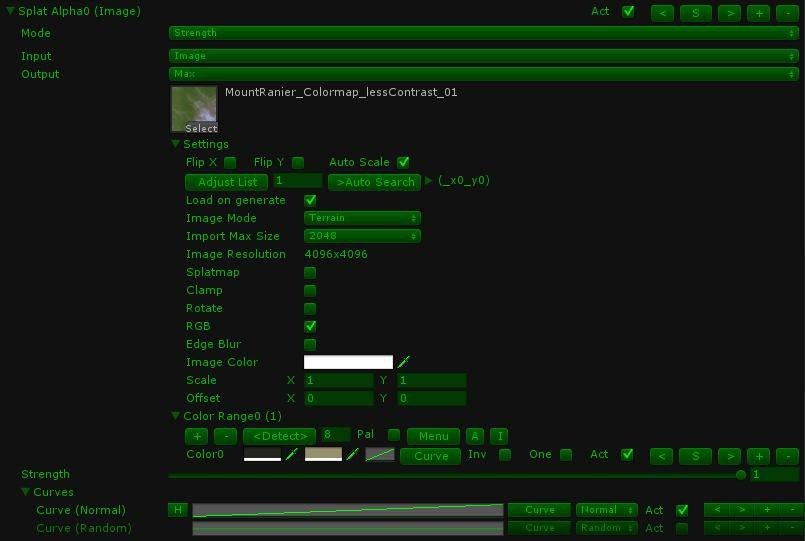Click the S button in Splat Alpha0 header
This screenshot has width=805, height=541.
point(695,13)
